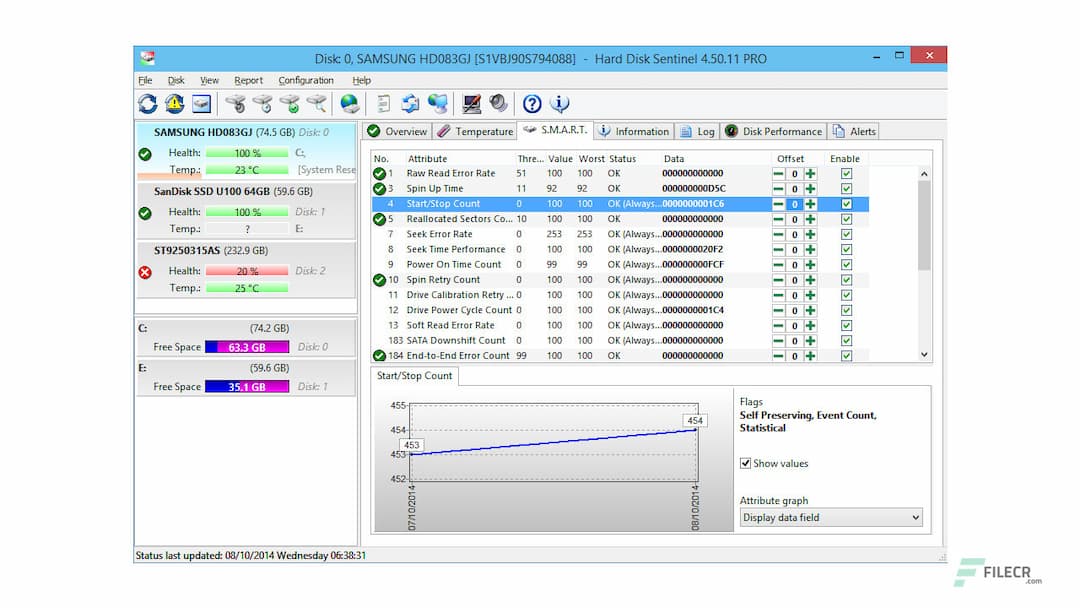1080x608 pixels.
Task: Select the SanDisk SSD U100 64GB disk
Action: 246,210
